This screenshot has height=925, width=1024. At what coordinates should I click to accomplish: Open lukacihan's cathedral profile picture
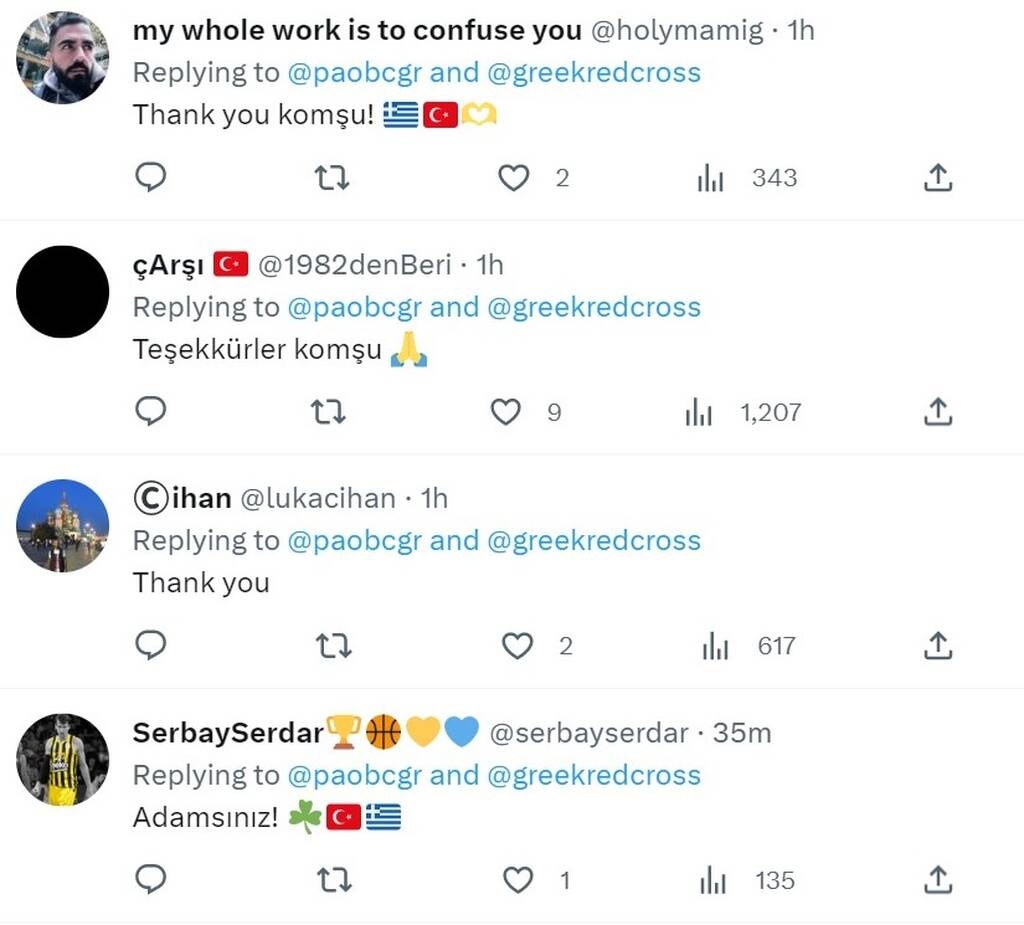(62, 526)
